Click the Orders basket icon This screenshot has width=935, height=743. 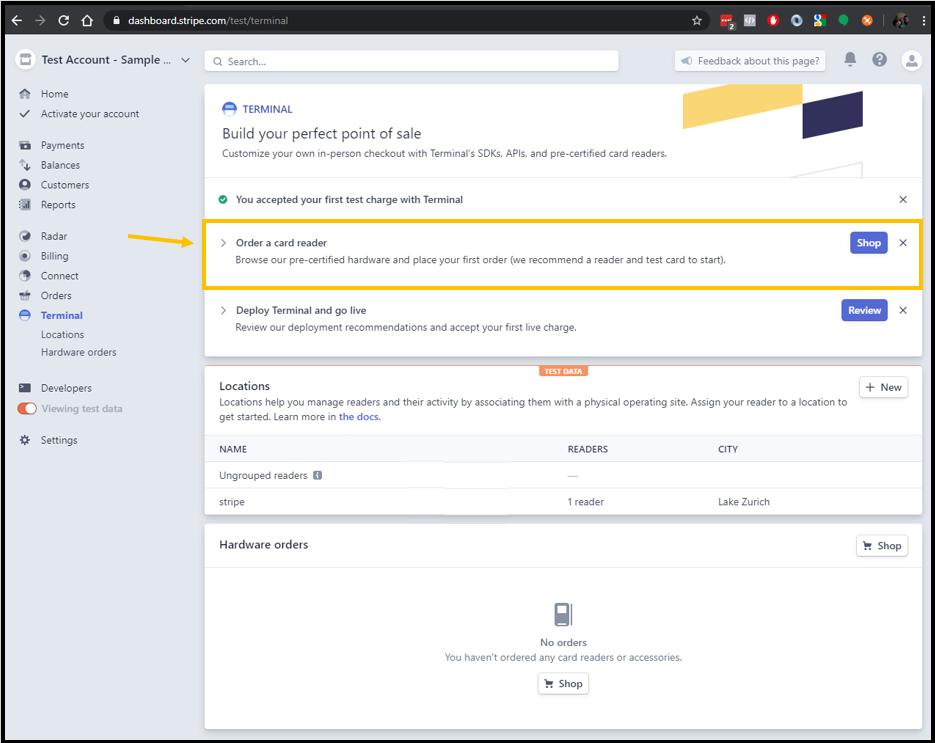coord(24,295)
